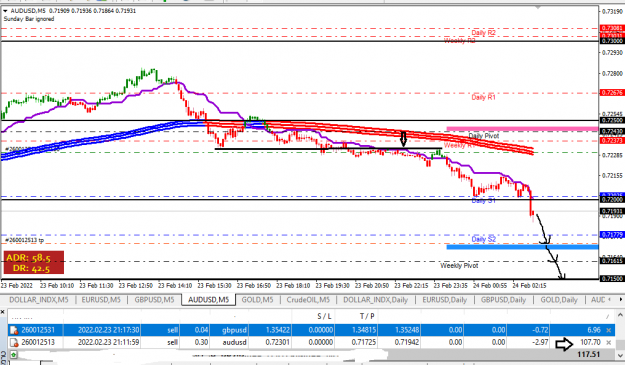Click the 0.71931 current price label on axis
625x365 pixels.
[611, 211]
